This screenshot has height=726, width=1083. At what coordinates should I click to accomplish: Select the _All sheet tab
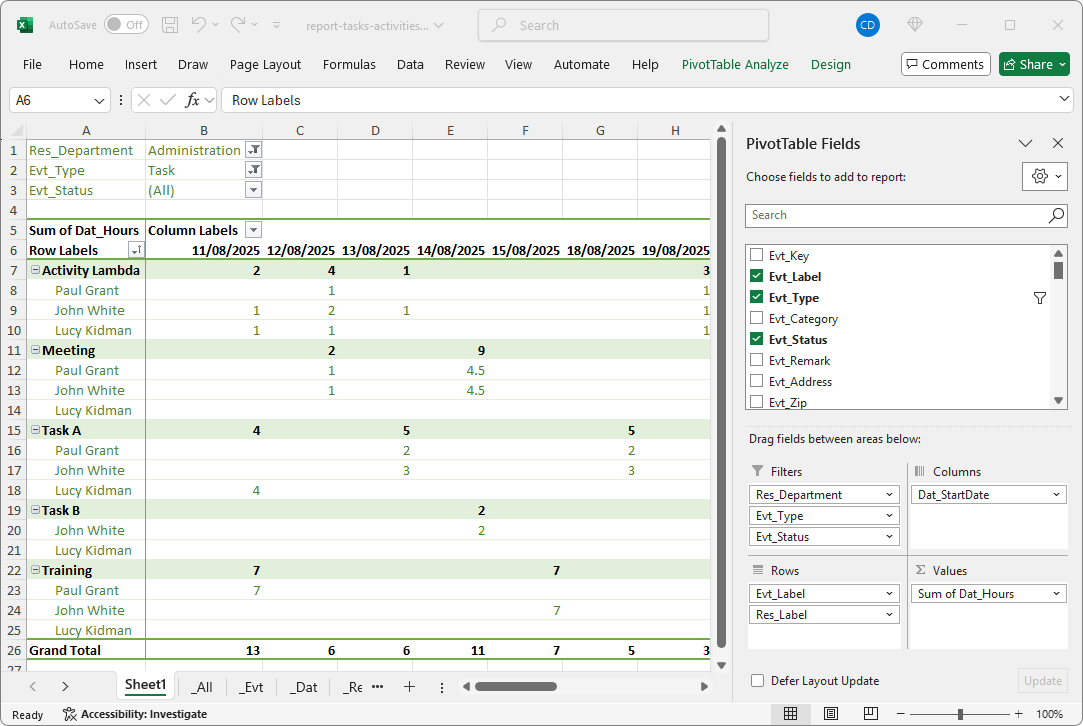[203, 686]
